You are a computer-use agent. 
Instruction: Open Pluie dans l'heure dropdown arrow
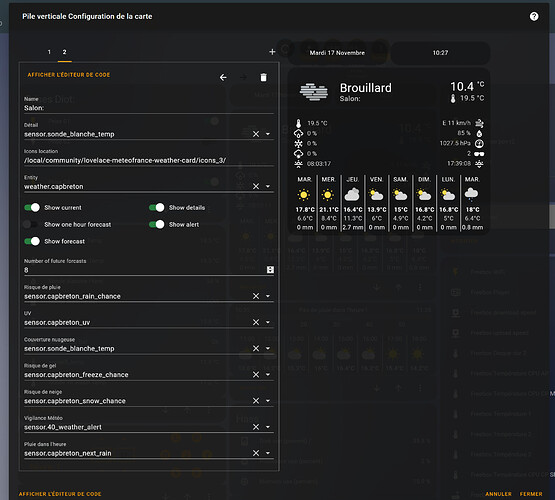coord(268,453)
